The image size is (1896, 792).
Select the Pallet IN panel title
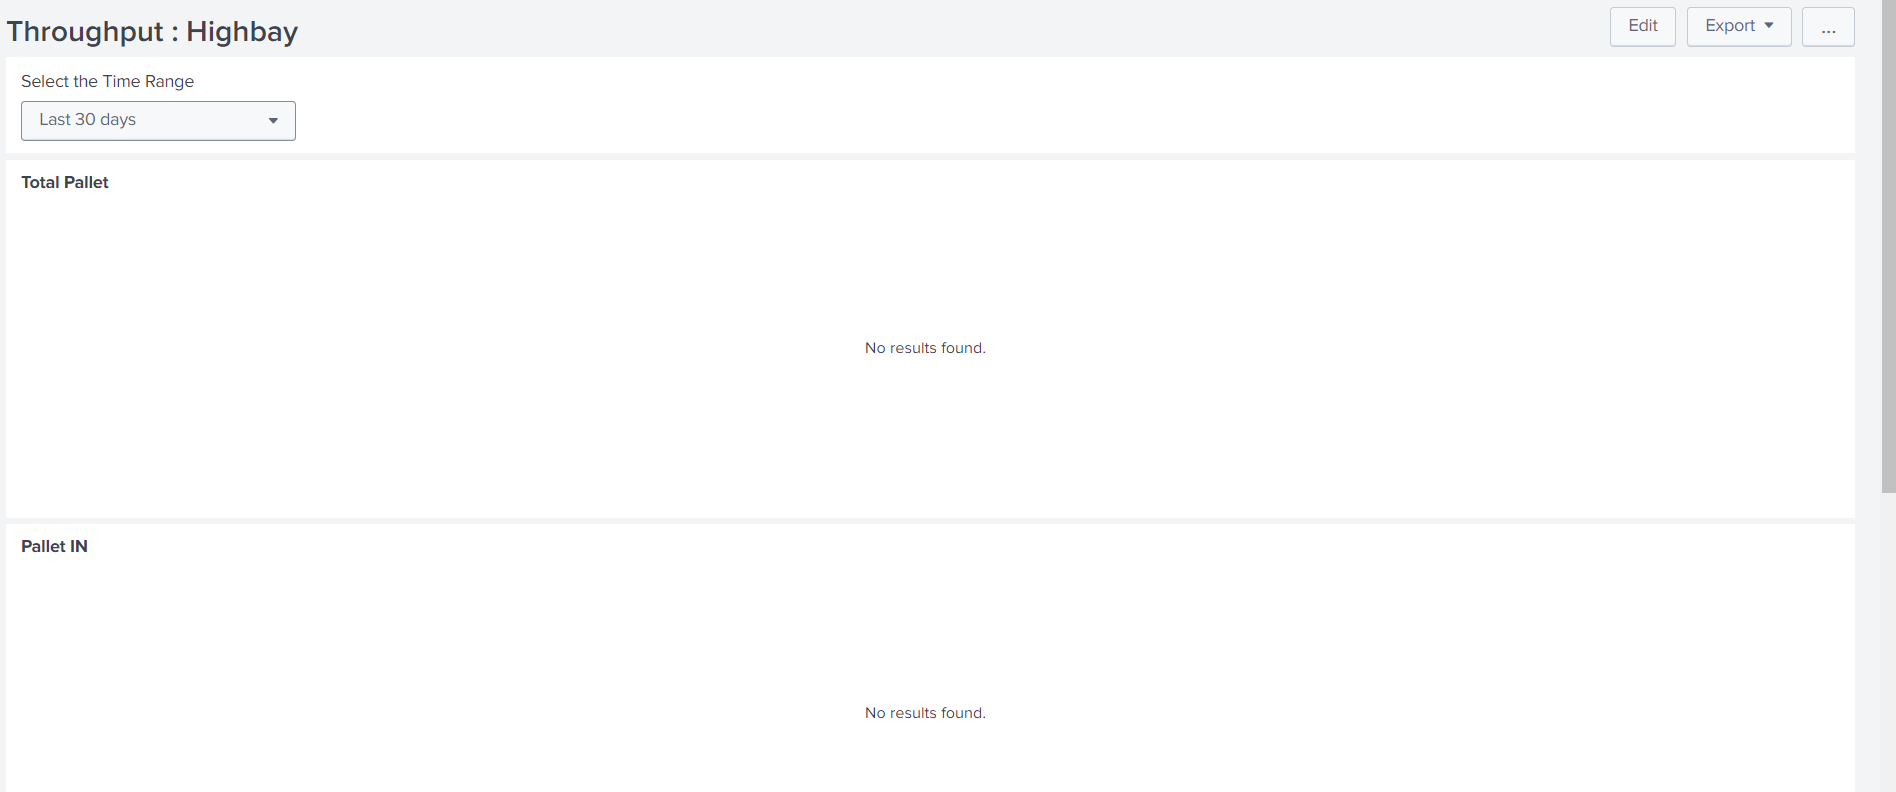point(55,547)
